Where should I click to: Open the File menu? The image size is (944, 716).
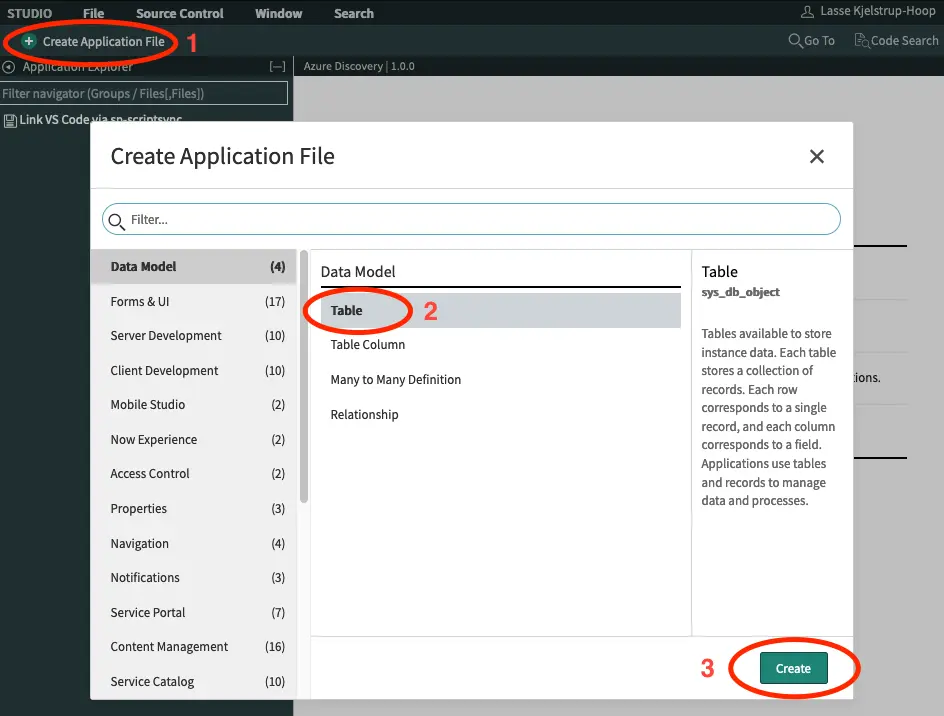(x=93, y=13)
